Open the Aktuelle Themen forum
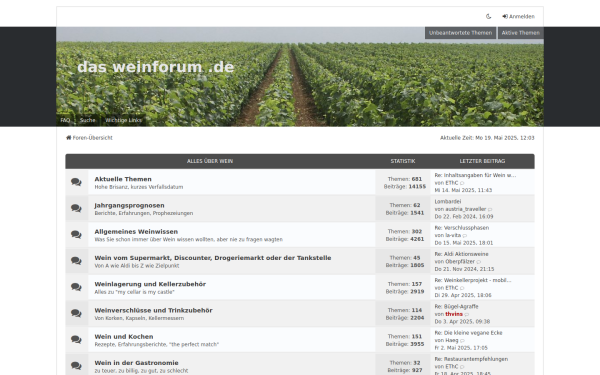Screen dimensions: 600x375 tap(123, 179)
